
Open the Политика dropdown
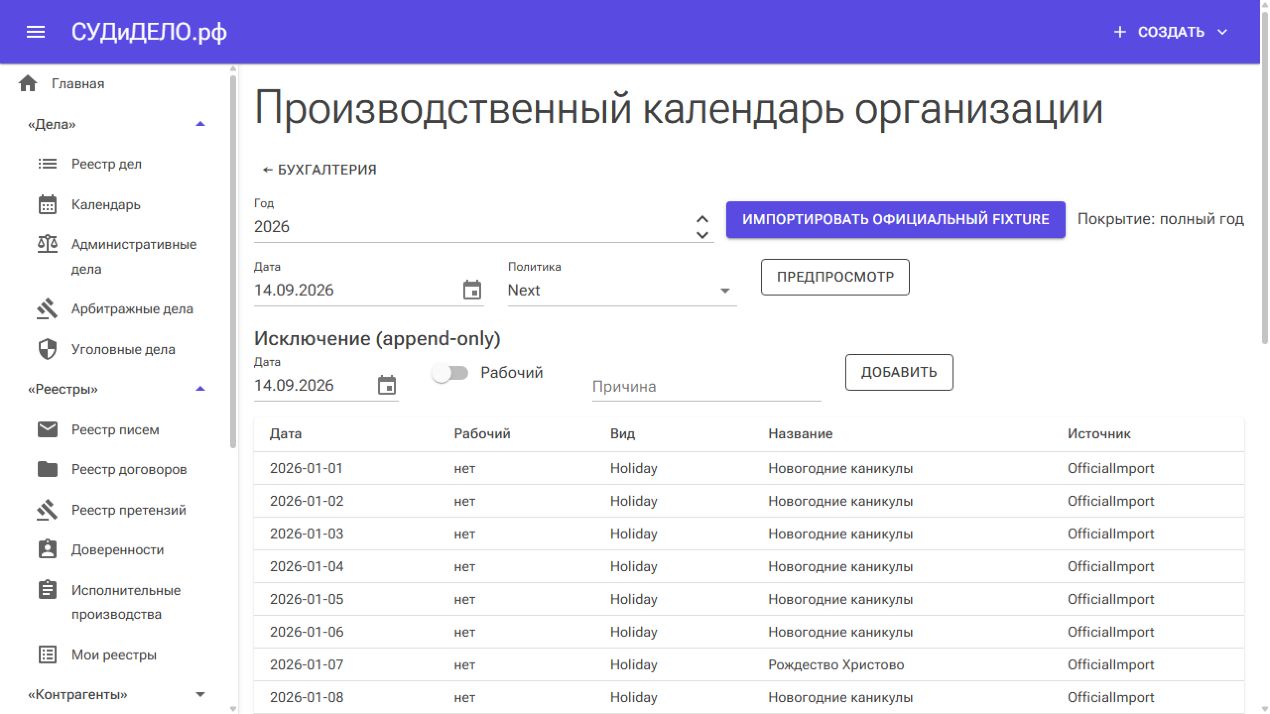tap(622, 290)
